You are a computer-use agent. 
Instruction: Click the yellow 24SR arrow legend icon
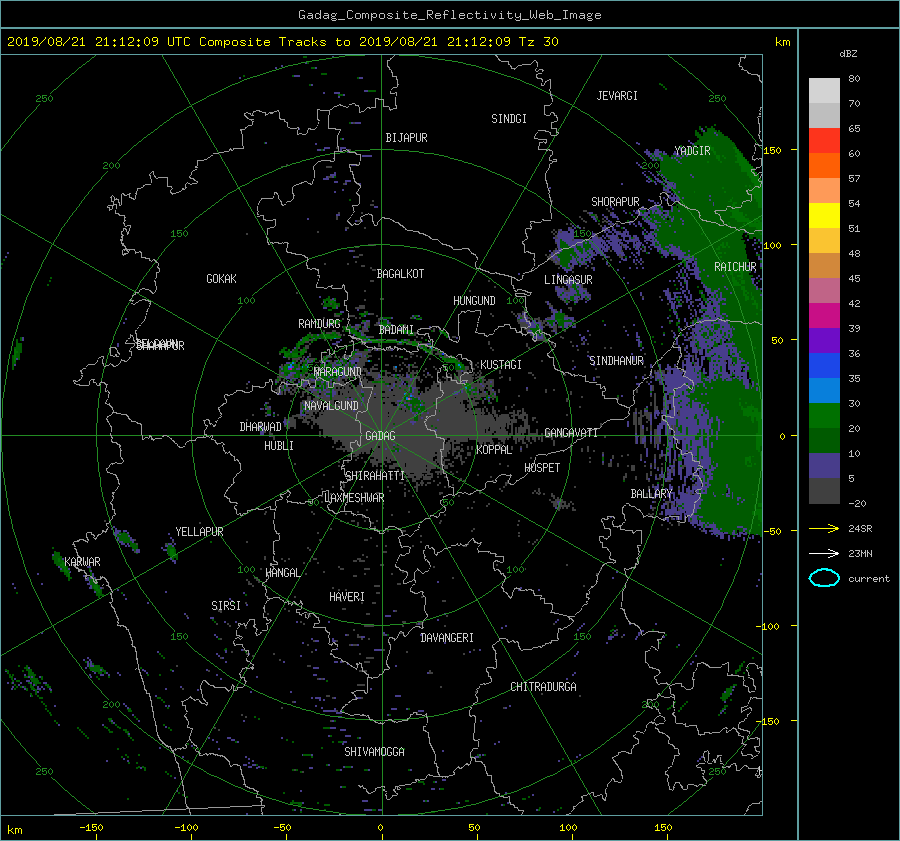(824, 528)
